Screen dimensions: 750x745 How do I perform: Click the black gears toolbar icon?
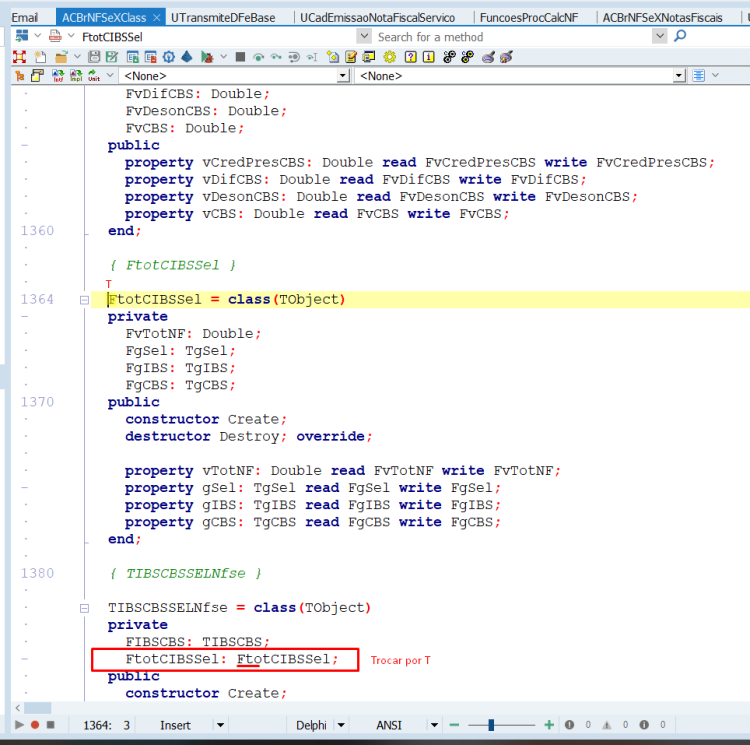449,57
